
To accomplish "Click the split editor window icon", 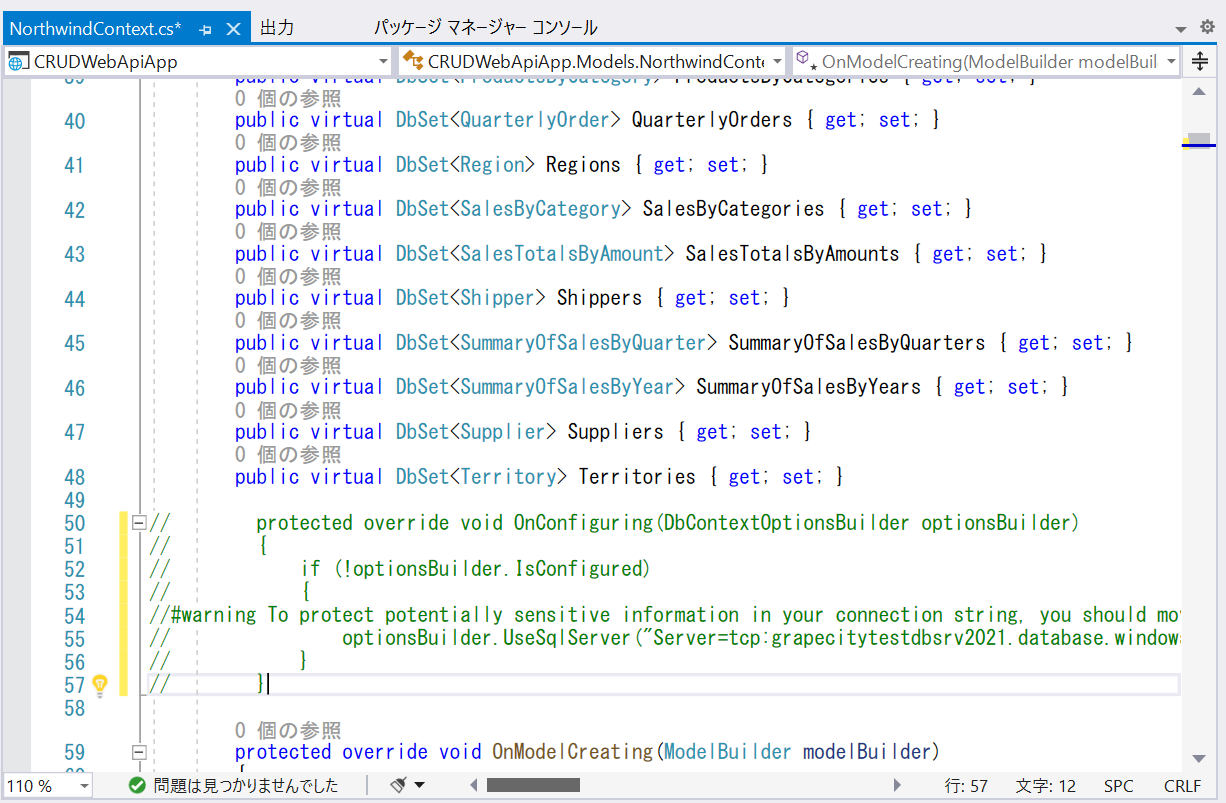I will pos(1201,62).
